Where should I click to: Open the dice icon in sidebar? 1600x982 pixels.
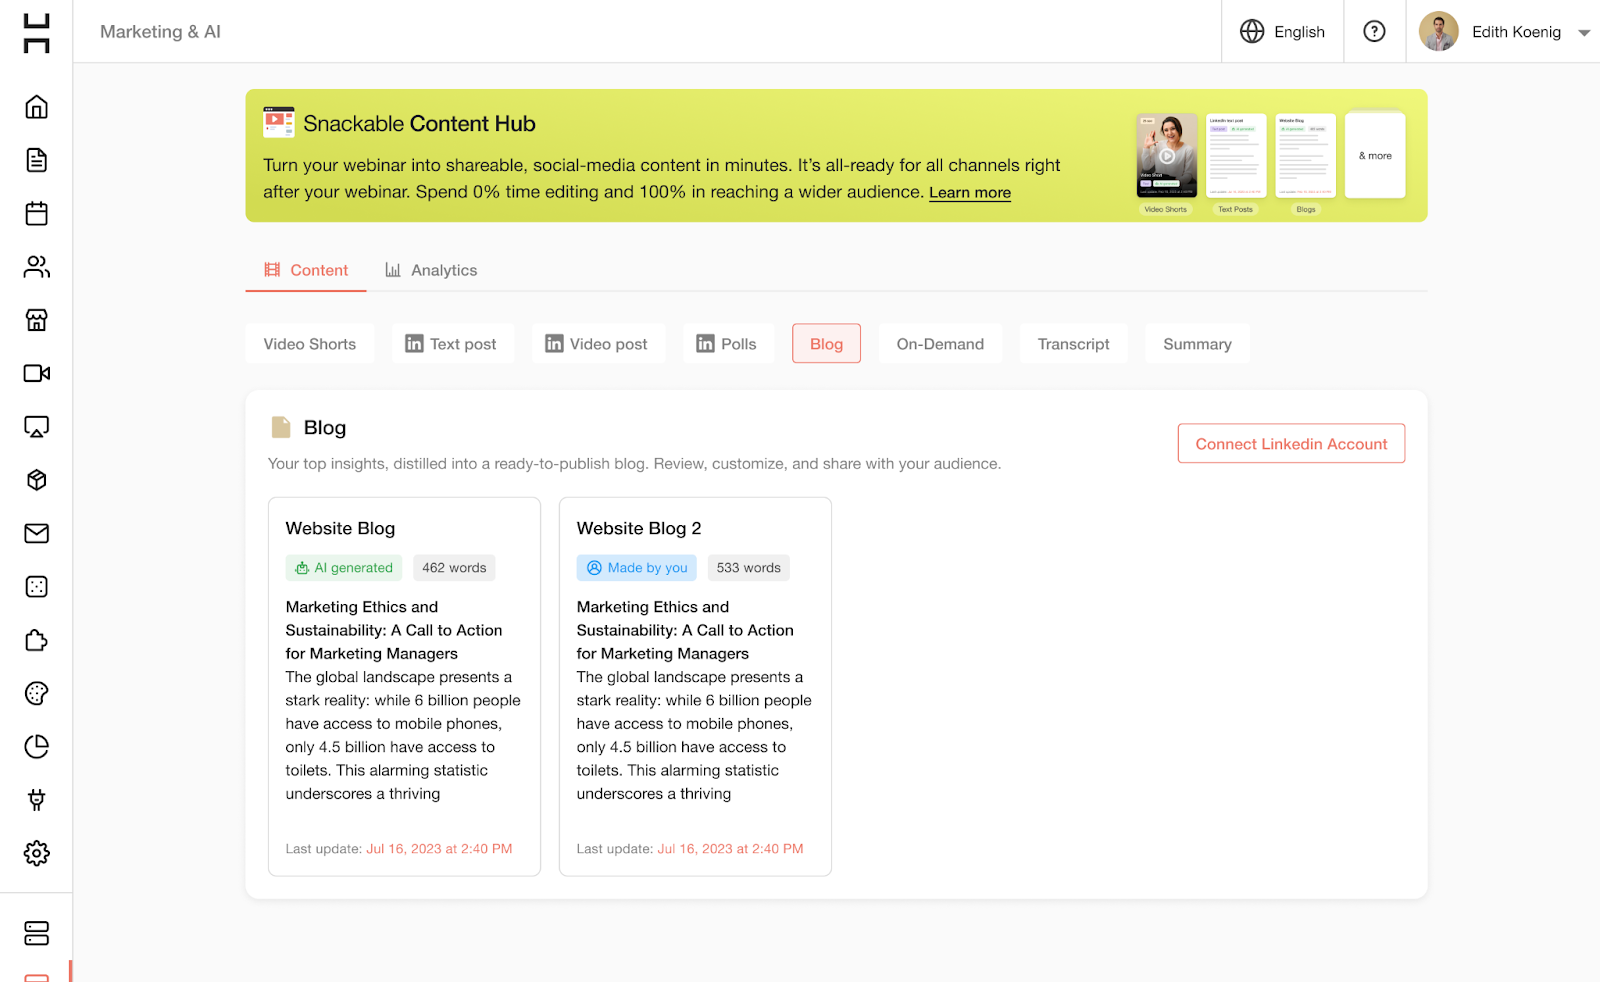click(36, 587)
